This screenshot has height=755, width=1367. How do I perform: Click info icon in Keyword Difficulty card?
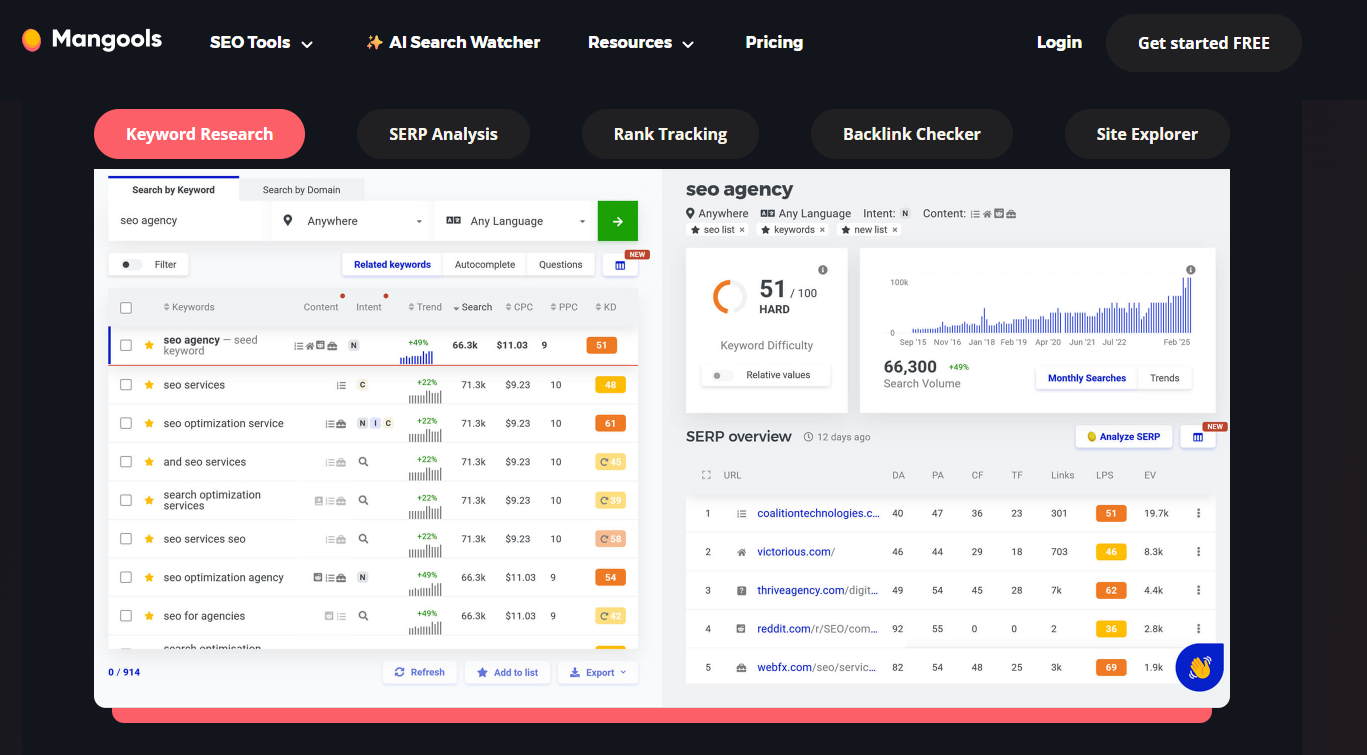[823, 270]
